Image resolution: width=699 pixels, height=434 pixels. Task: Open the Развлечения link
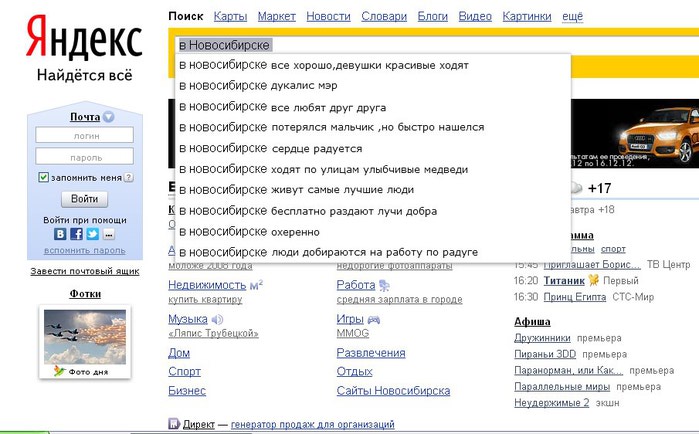click(x=371, y=353)
